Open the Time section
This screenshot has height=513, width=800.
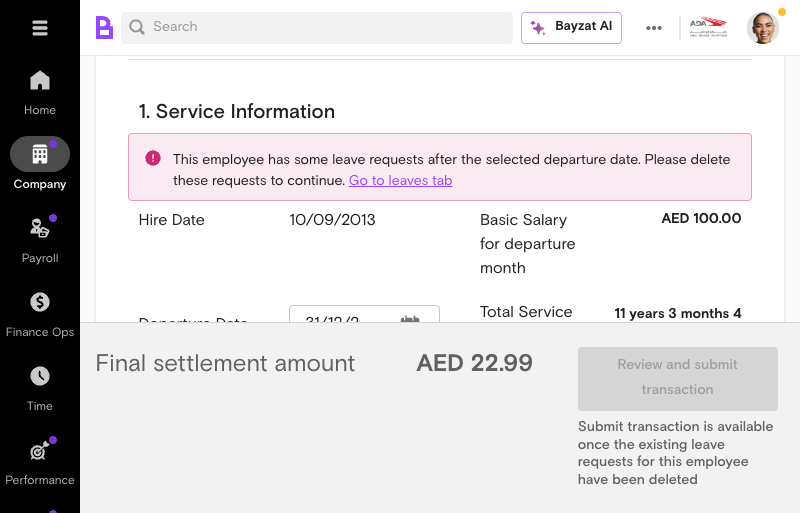tap(40, 388)
